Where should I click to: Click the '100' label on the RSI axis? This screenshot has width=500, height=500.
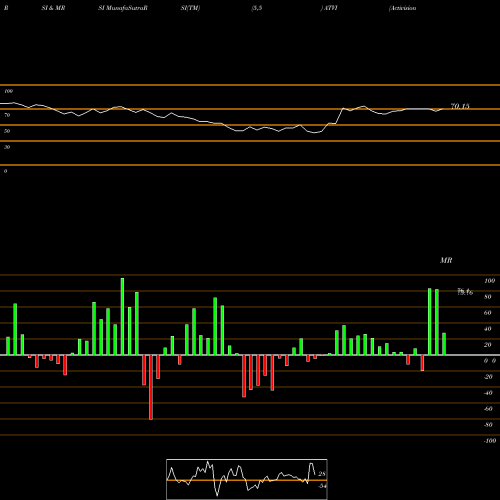(8, 91)
